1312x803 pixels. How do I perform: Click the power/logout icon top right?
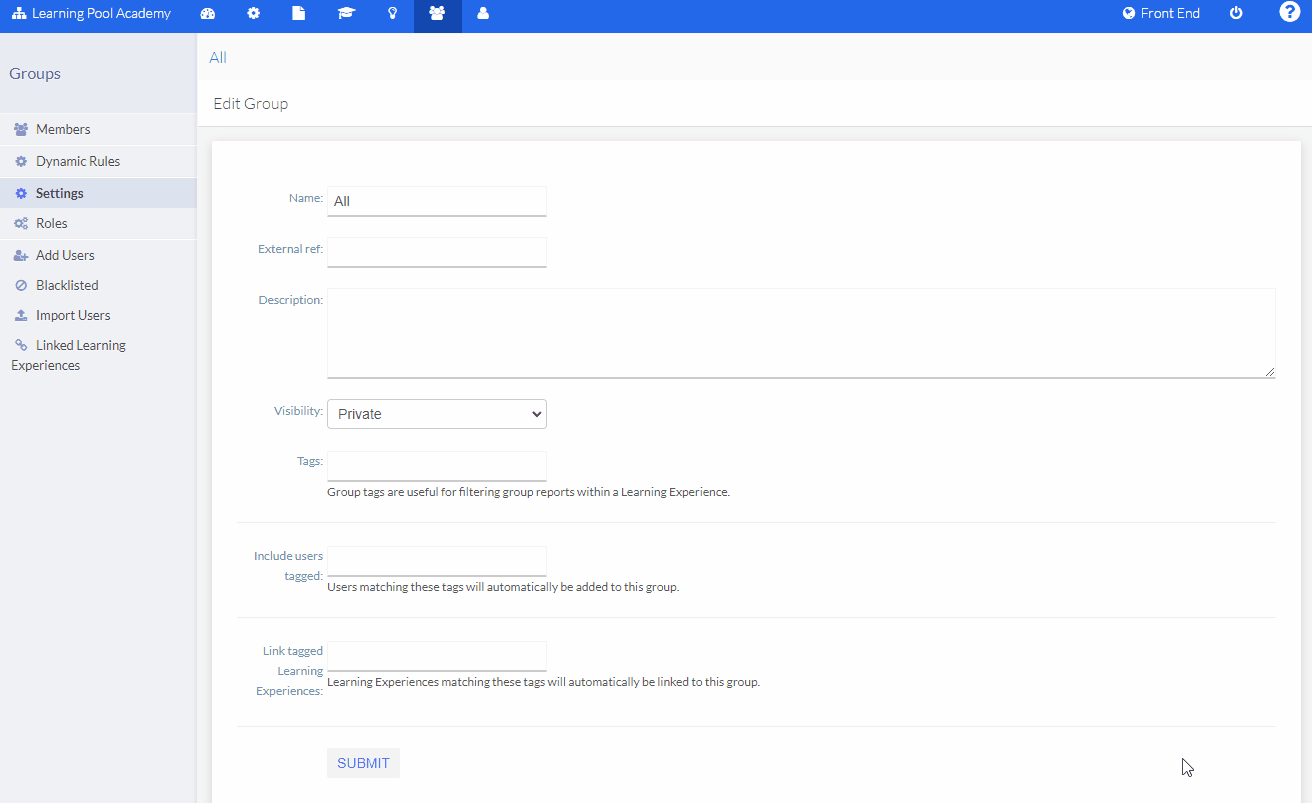point(1236,13)
